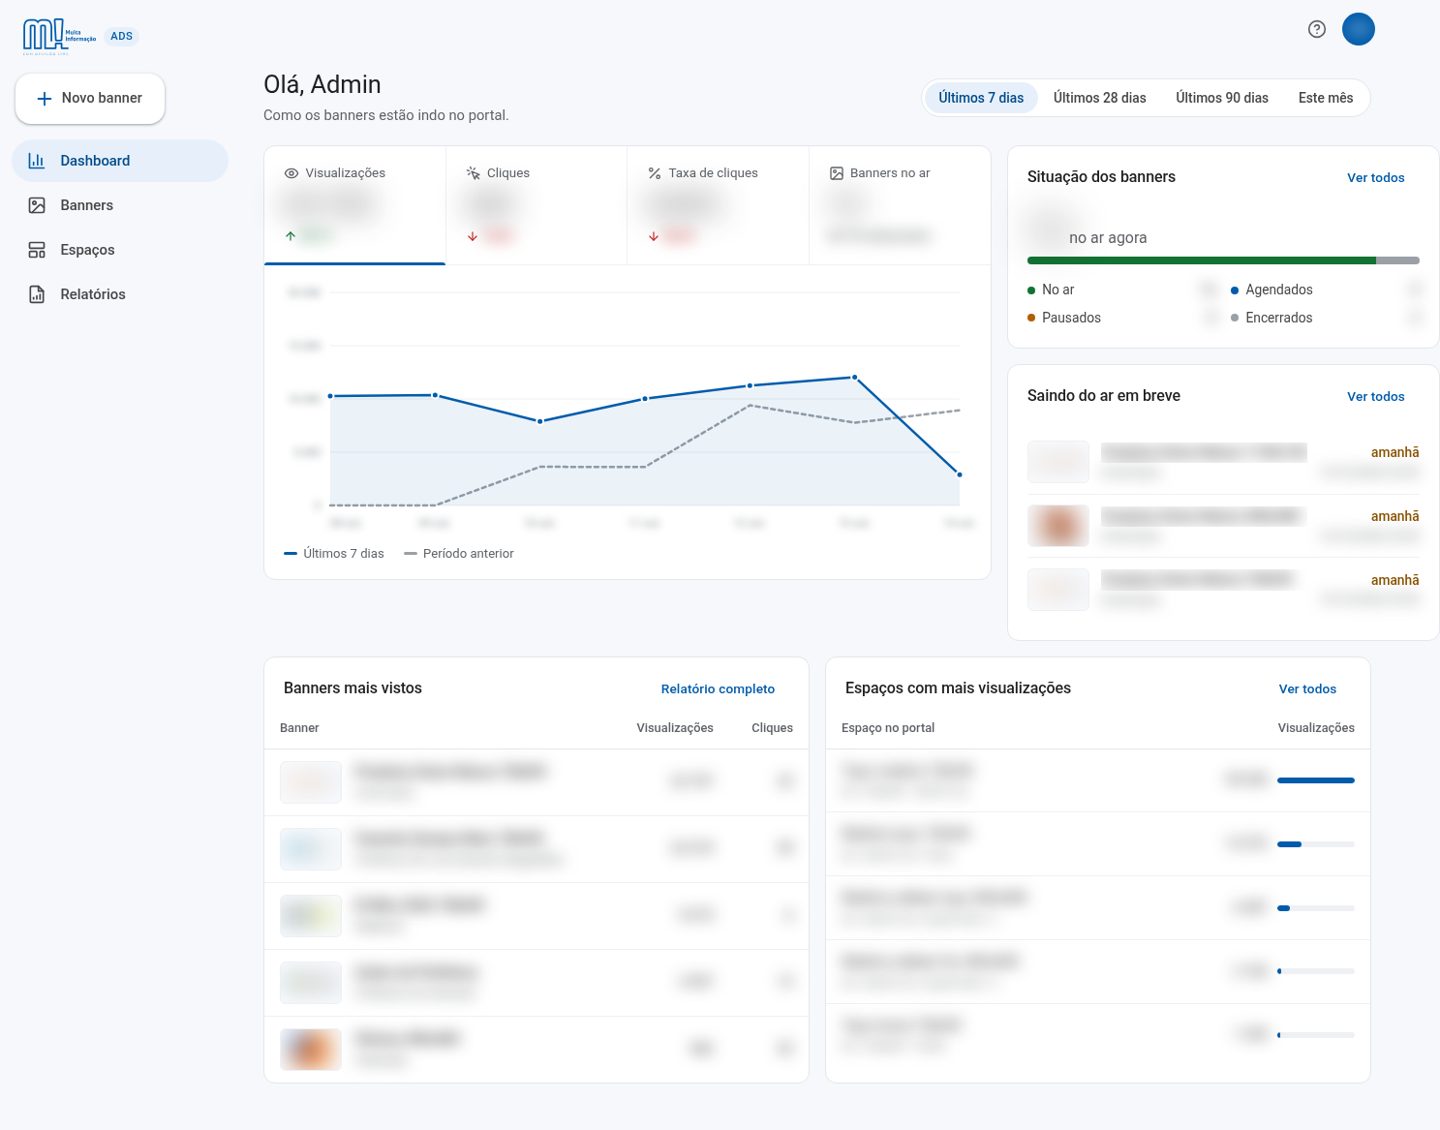The image size is (1440, 1130).
Task: Click the fully filled visualization bar in Espaços
Action: [x=1316, y=780]
